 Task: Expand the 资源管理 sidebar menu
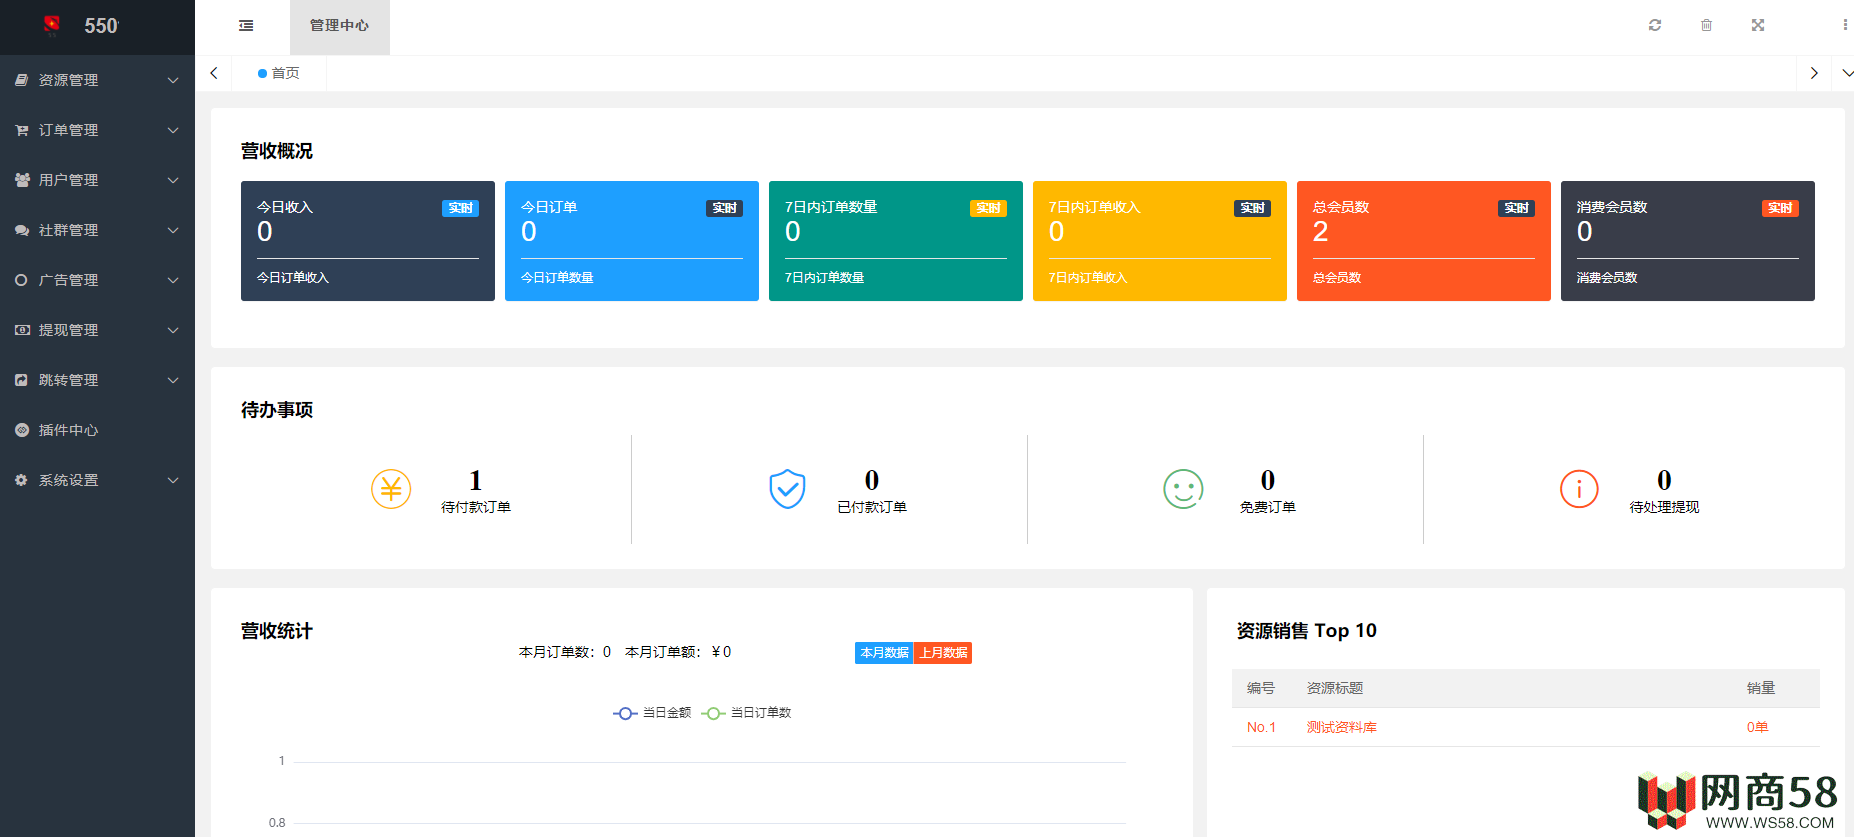(97, 80)
